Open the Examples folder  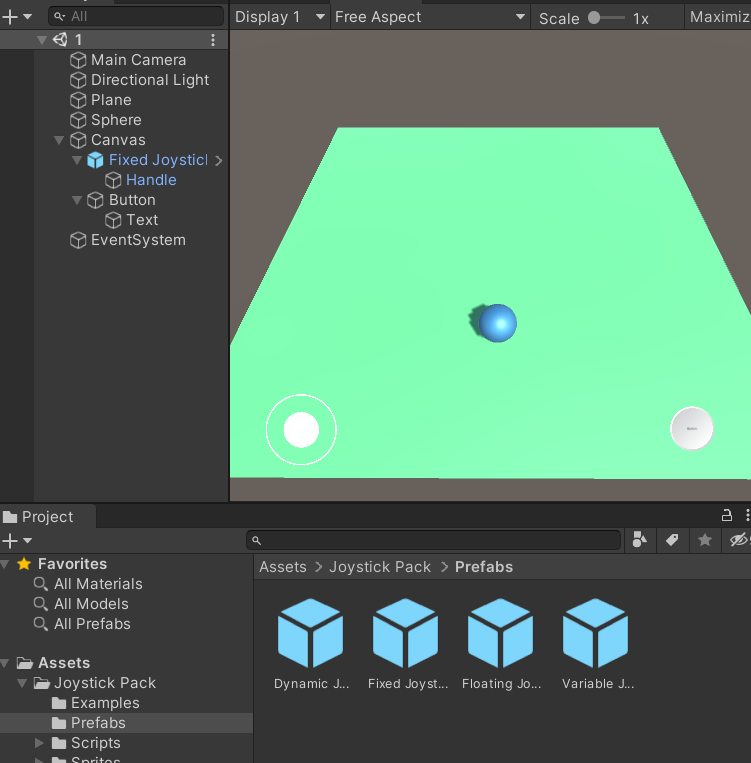coord(105,703)
